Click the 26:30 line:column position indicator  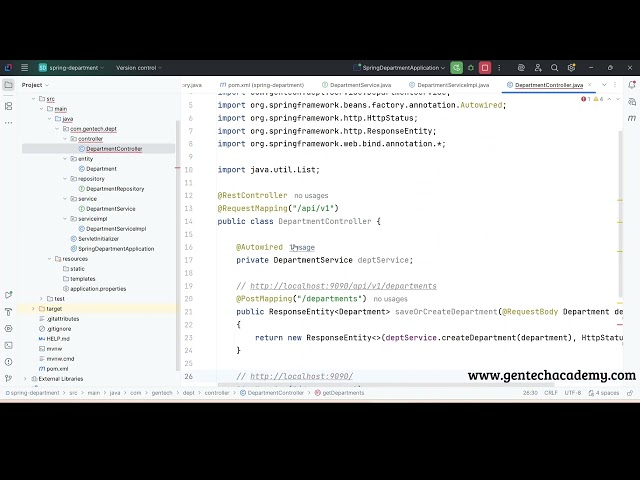click(x=530, y=393)
